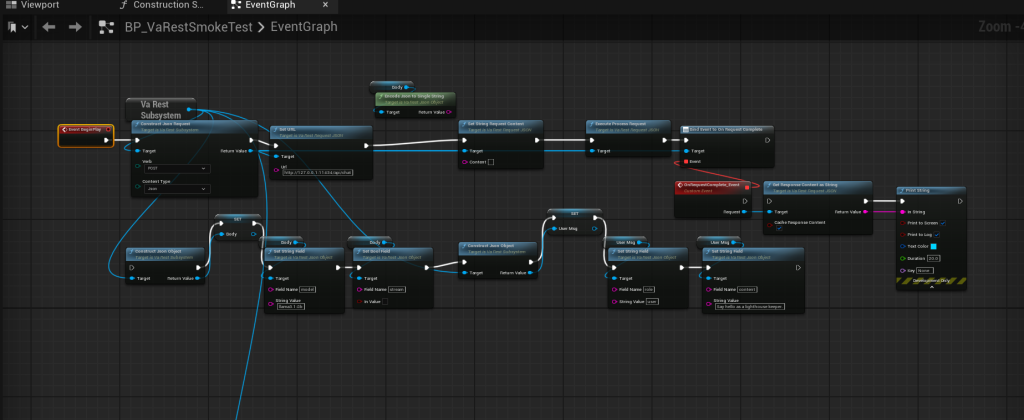
Task: Open the Text Color swatch on Print String
Action: pos(933,246)
